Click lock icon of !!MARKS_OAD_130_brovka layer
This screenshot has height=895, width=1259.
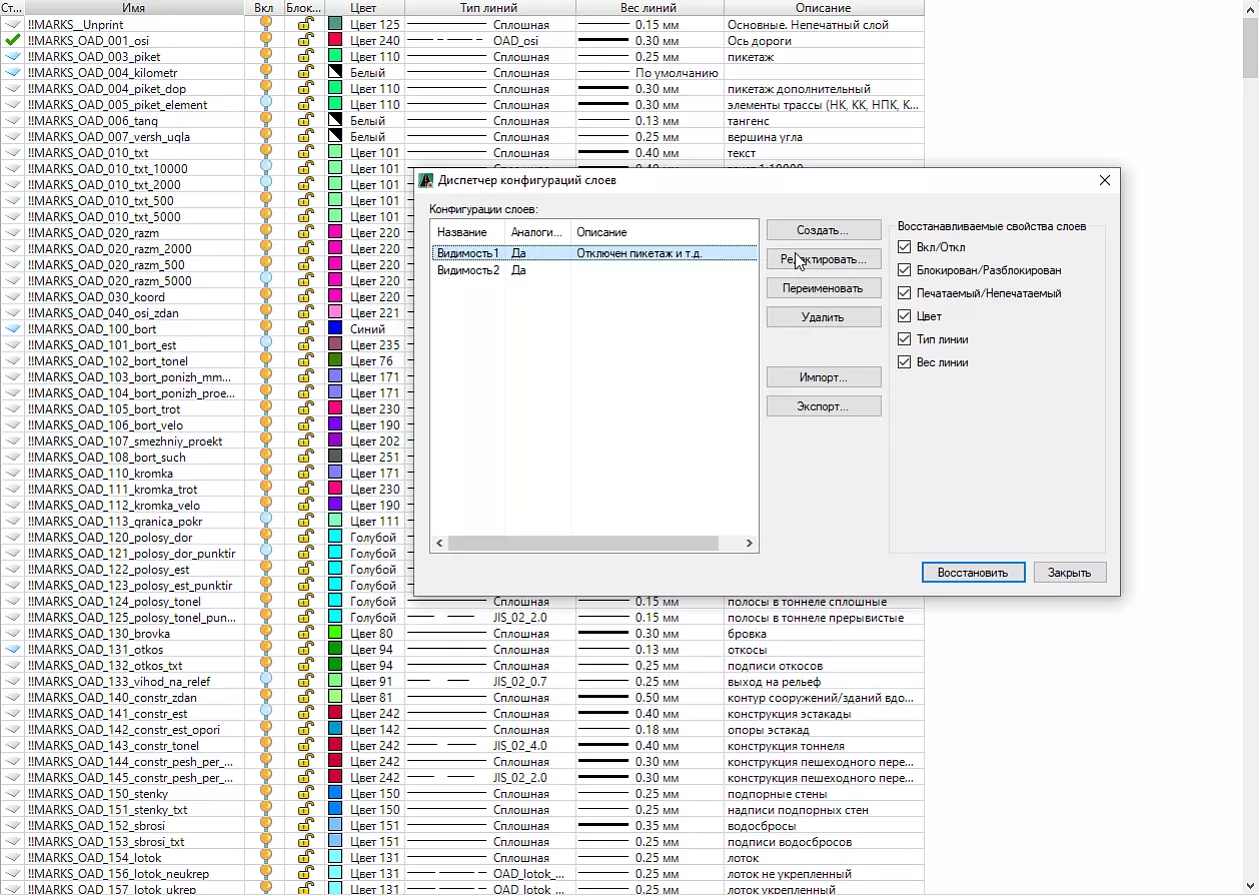pos(306,634)
